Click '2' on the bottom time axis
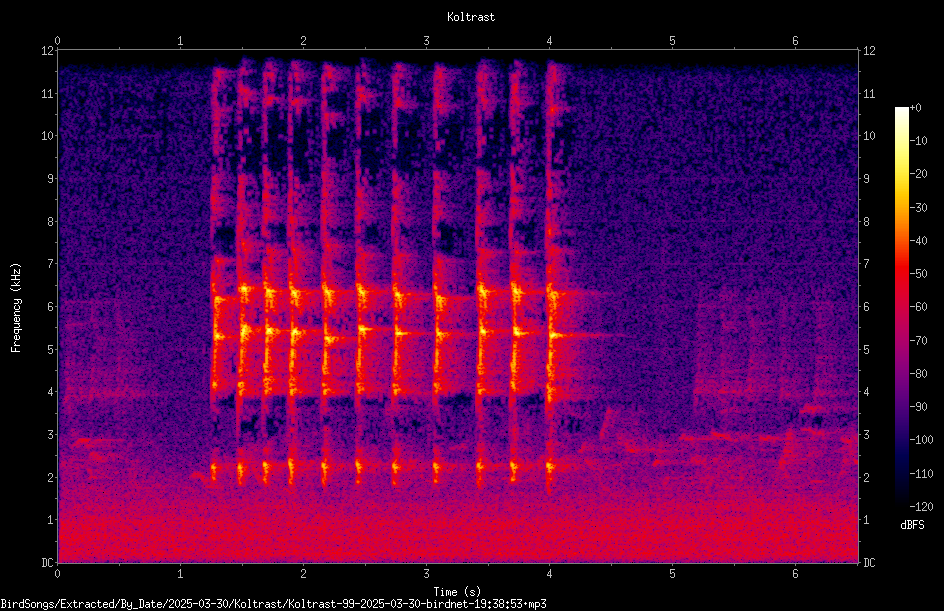Image resolution: width=944 pixels, height=611 pixels. point(303,574)
